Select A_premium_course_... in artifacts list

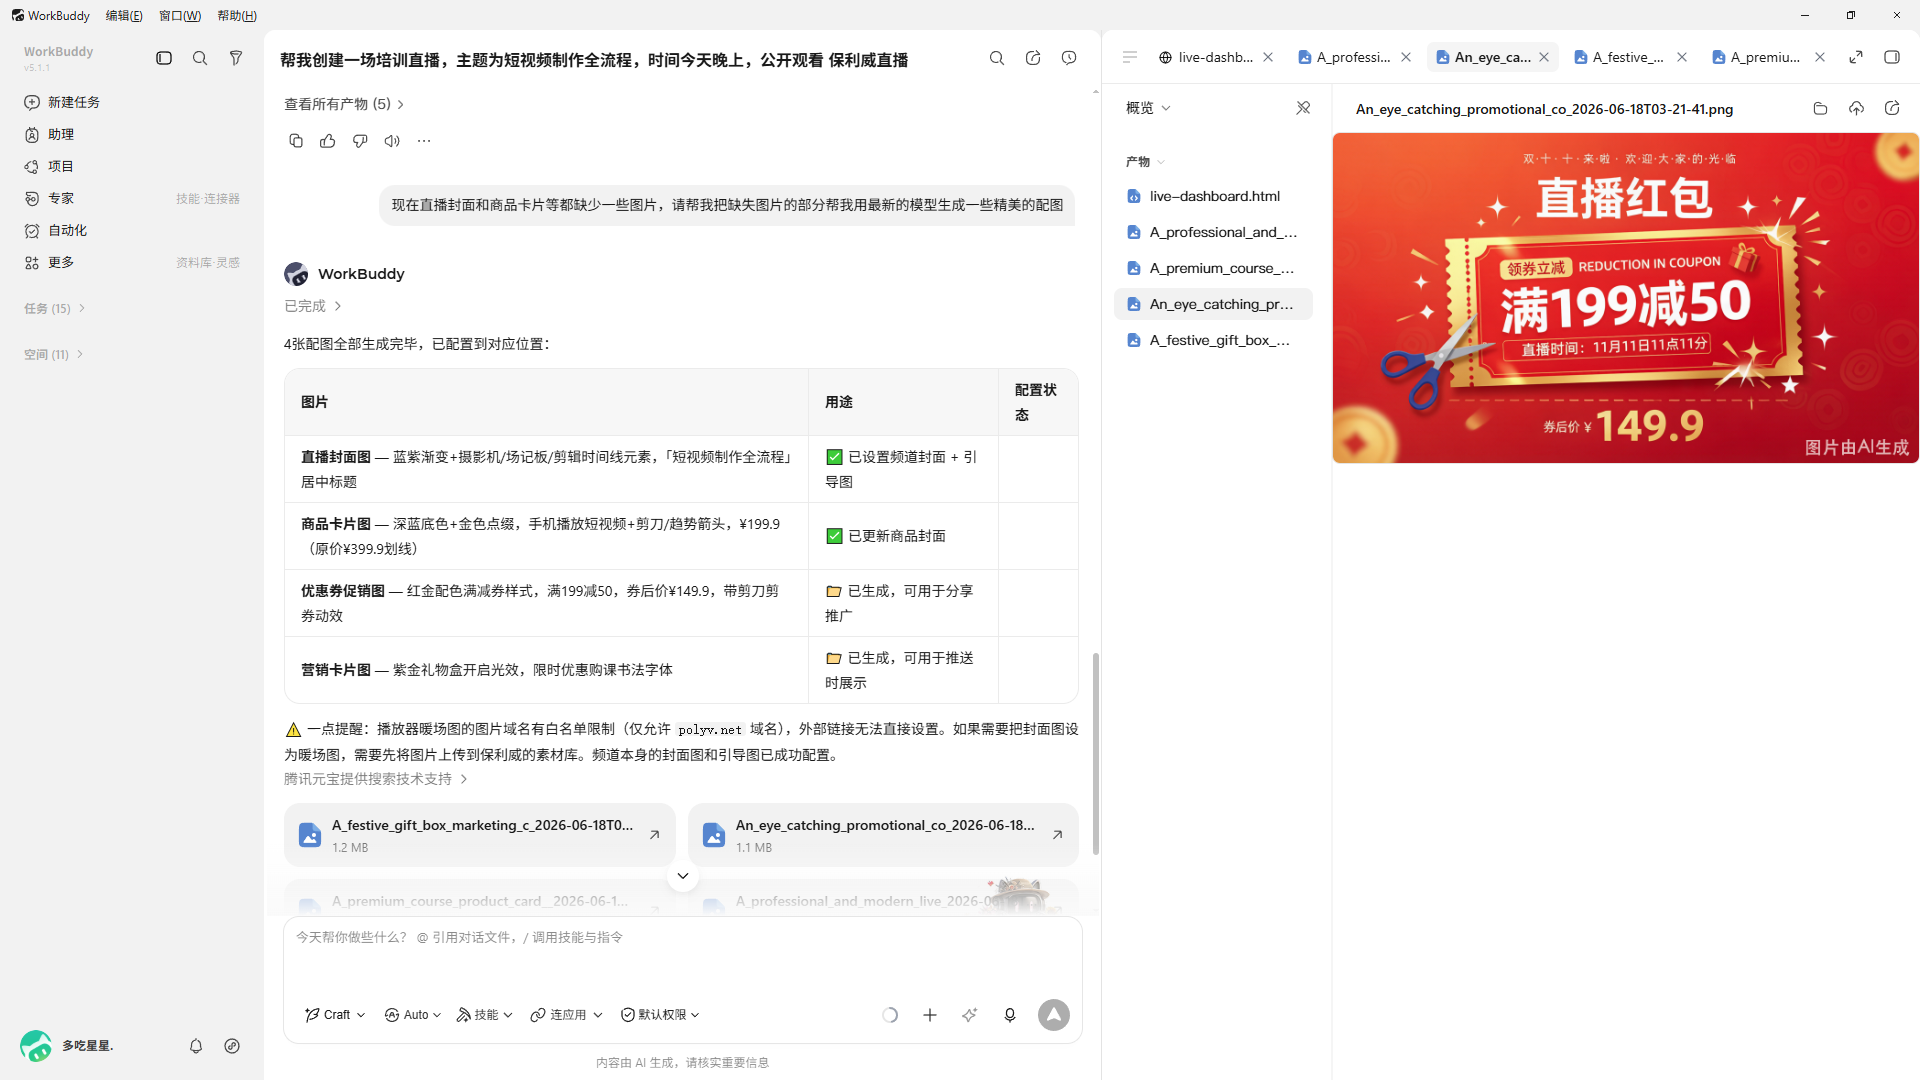(1213, 268)
